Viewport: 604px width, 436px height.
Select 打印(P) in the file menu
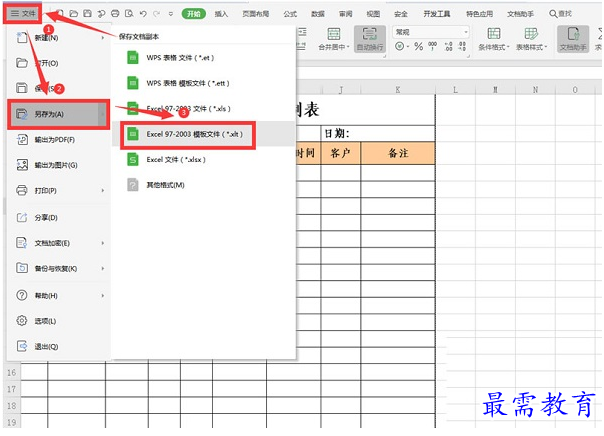(59, 191)
